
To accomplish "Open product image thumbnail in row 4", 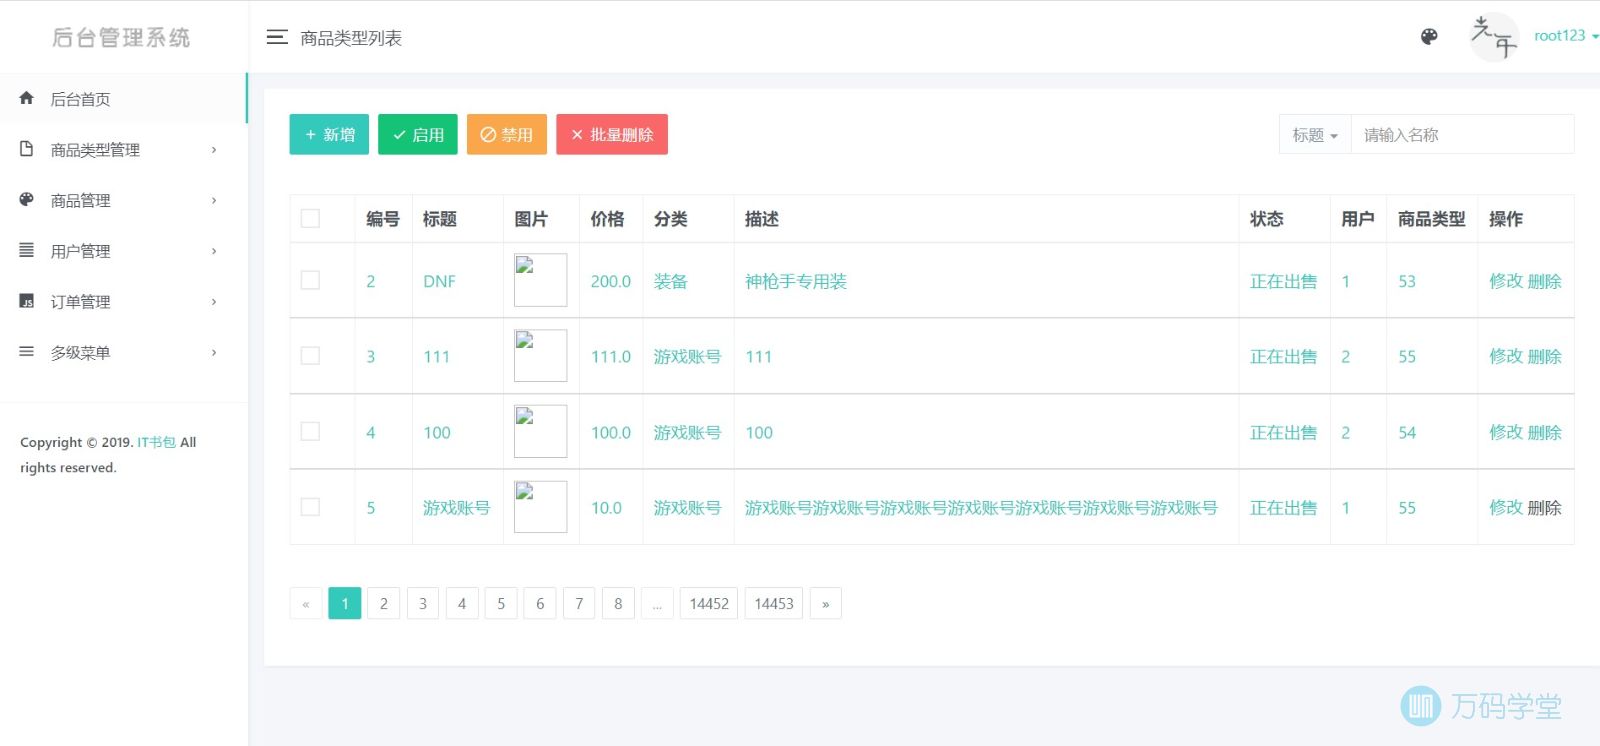I will pos(540,431).
